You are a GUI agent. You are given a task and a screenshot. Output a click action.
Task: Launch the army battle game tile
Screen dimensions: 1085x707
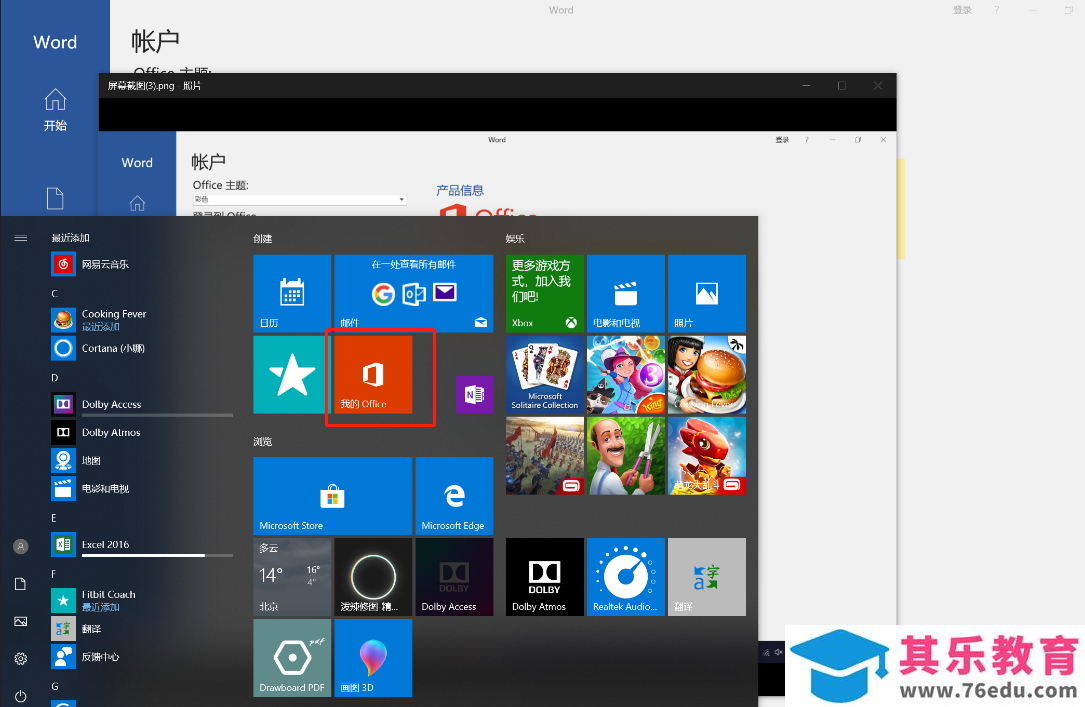tap(545, 455)
